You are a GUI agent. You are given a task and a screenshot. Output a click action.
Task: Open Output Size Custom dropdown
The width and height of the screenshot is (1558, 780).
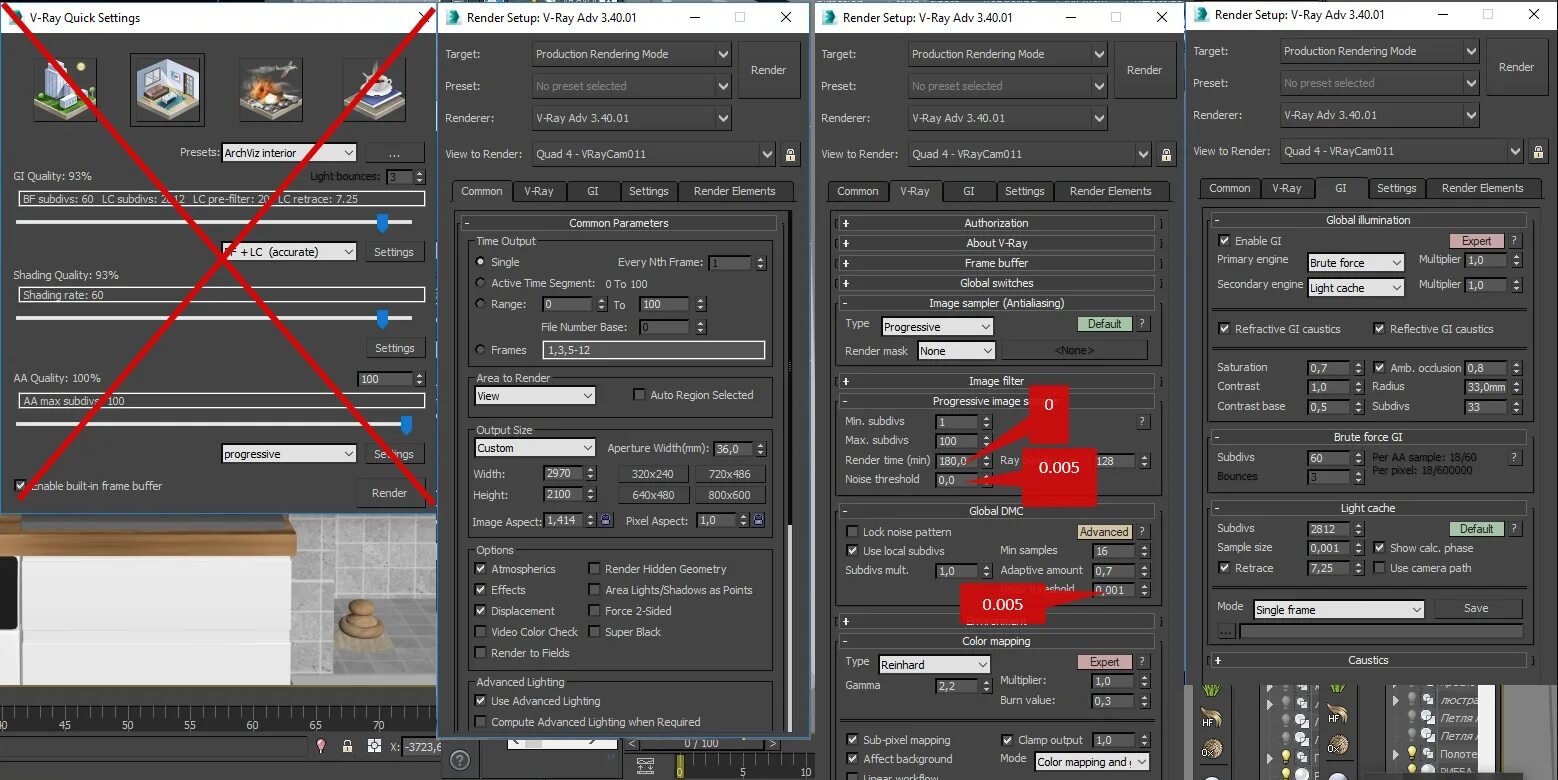[x=535, y=448]
